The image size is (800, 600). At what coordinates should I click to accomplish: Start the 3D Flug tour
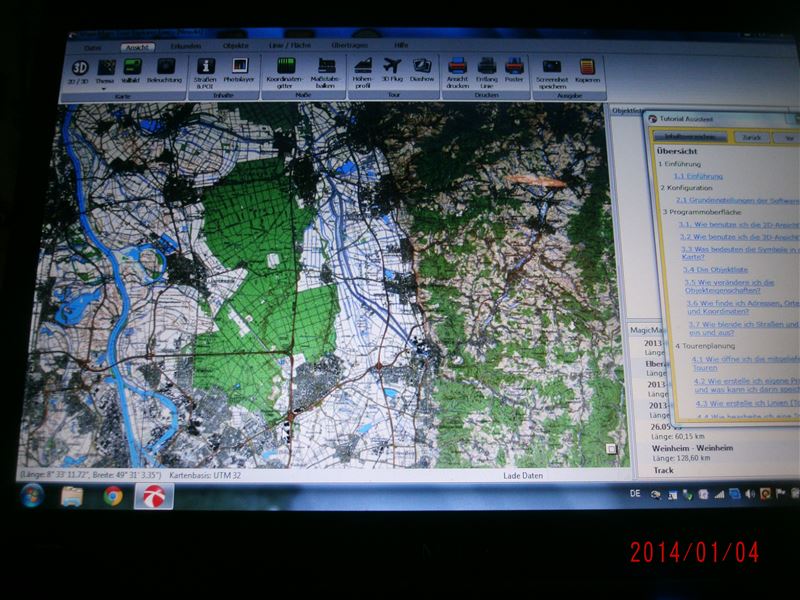coord(392,69)
